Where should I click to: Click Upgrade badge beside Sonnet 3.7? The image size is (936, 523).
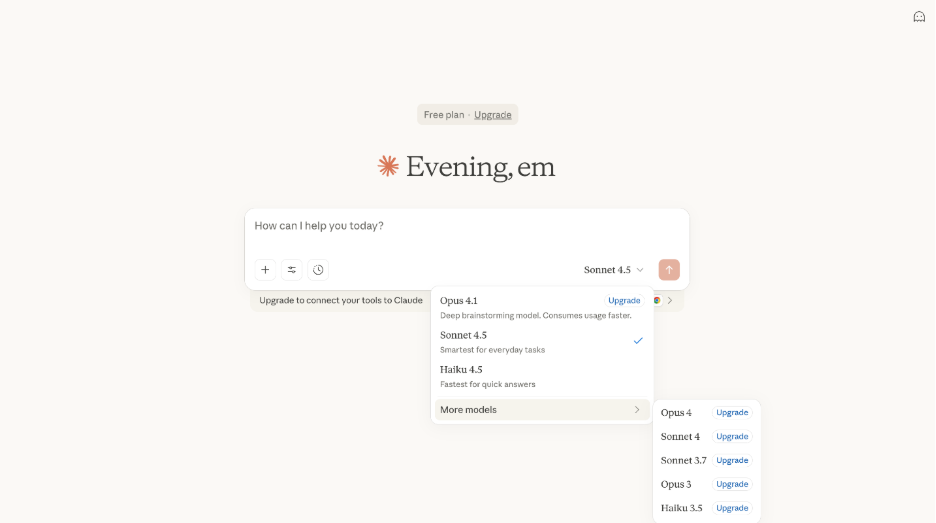[732, 460]
